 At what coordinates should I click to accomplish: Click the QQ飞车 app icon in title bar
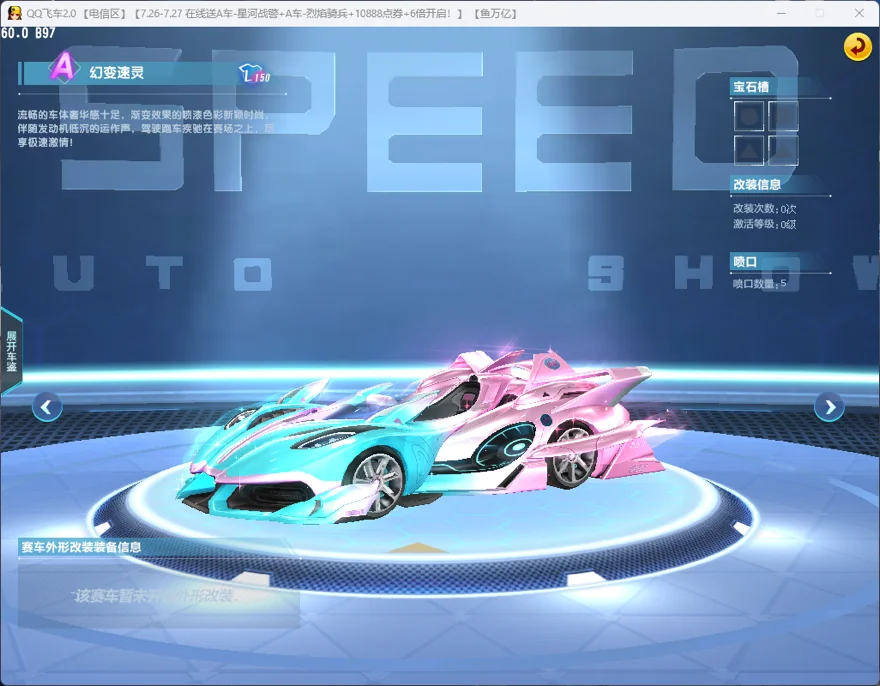[x=15, y=13]
